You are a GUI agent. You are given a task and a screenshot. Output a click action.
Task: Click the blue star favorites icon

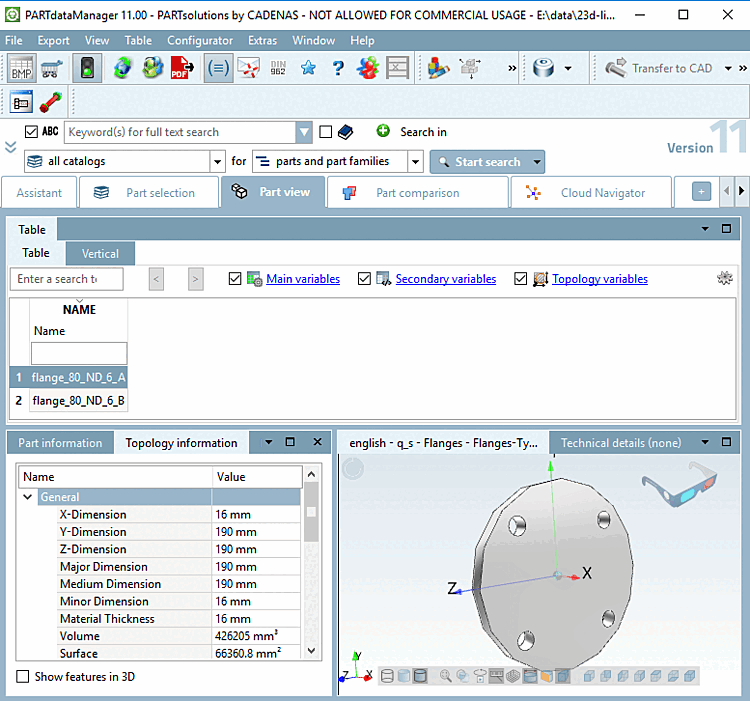pos(308,68)
